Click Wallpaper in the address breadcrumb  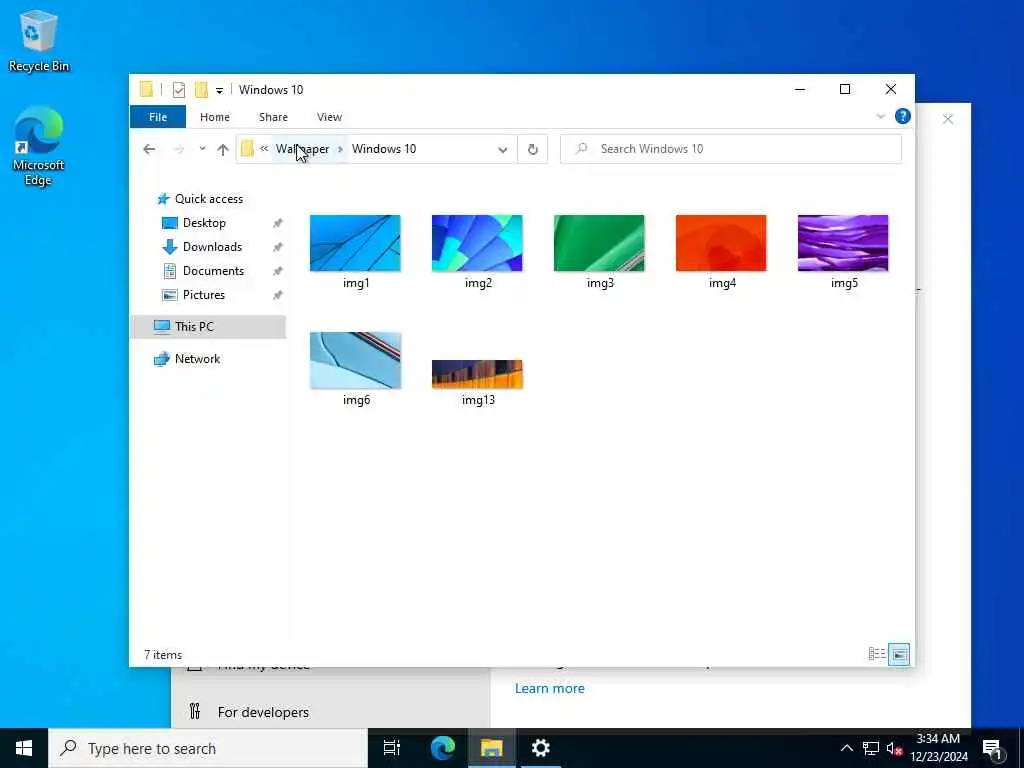coord(302,149)
